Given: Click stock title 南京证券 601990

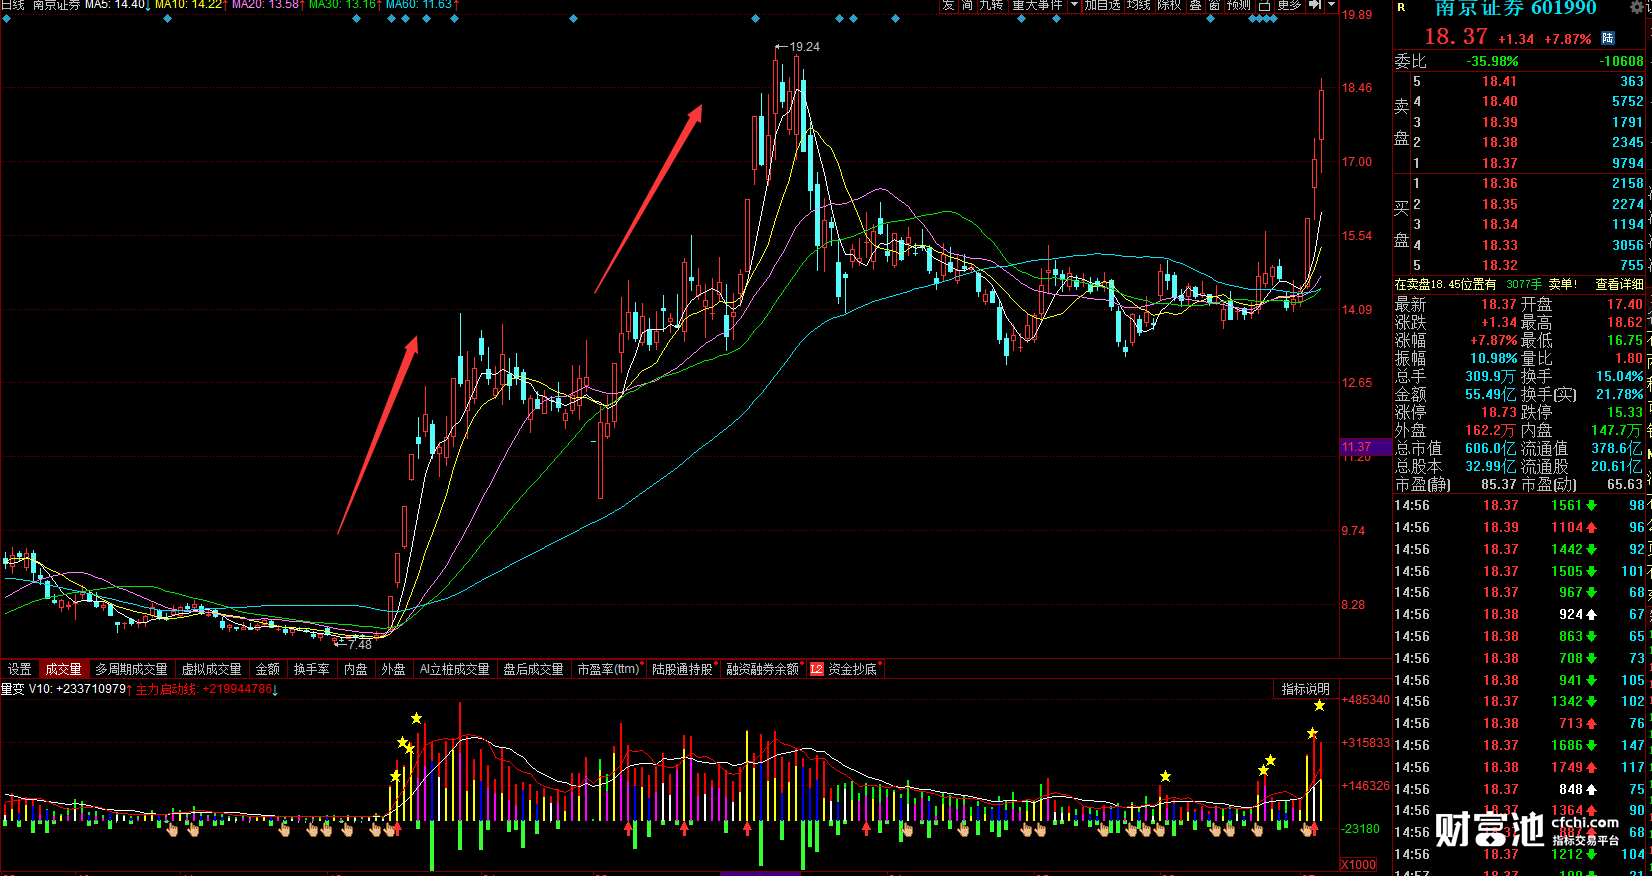Looking at the screenshot, I should [1516, 8].
